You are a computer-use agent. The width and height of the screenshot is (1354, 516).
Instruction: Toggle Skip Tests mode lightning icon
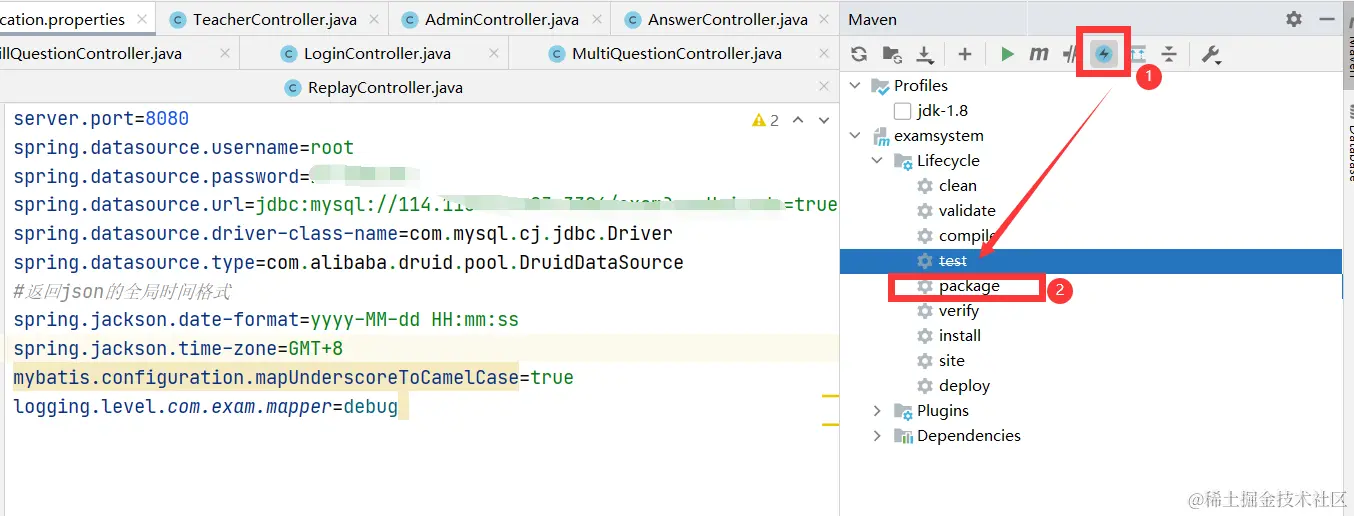pos(1103,54)
